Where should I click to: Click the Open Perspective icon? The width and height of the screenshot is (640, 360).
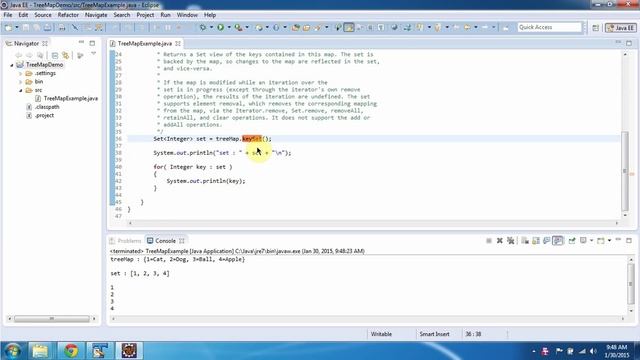coord(596,27)
